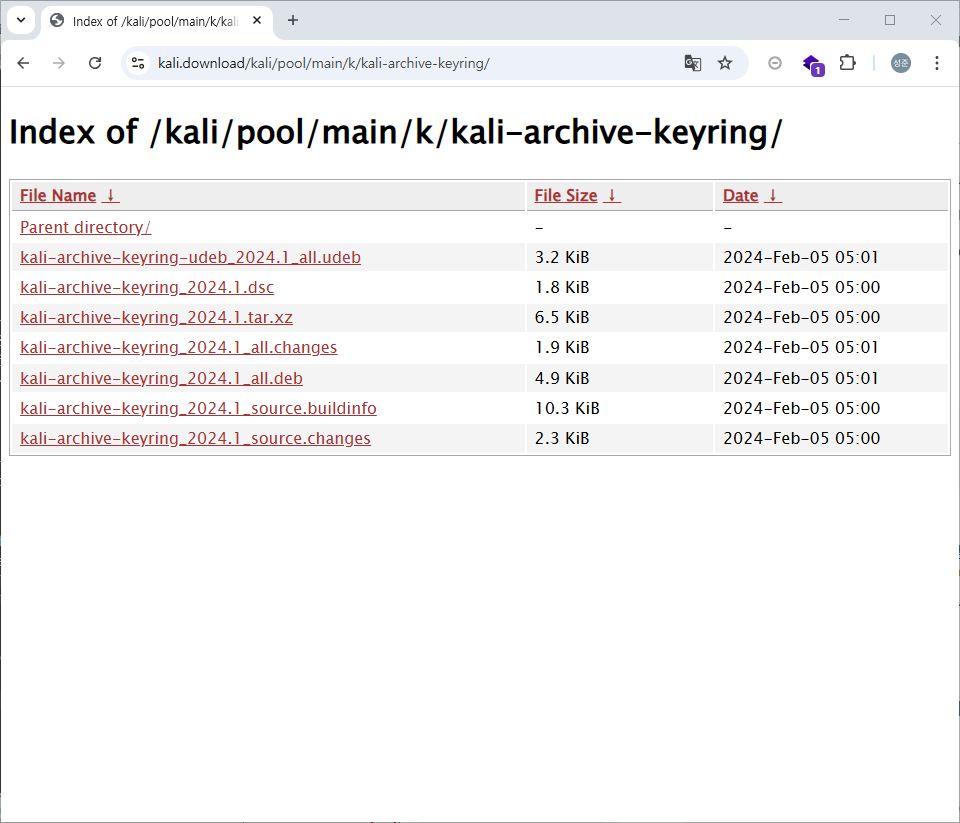Download kali-archive-keyring_2024.1.tar.xz
The height and width of the screenshot is (823, 960).
click(x=156, y=317)
